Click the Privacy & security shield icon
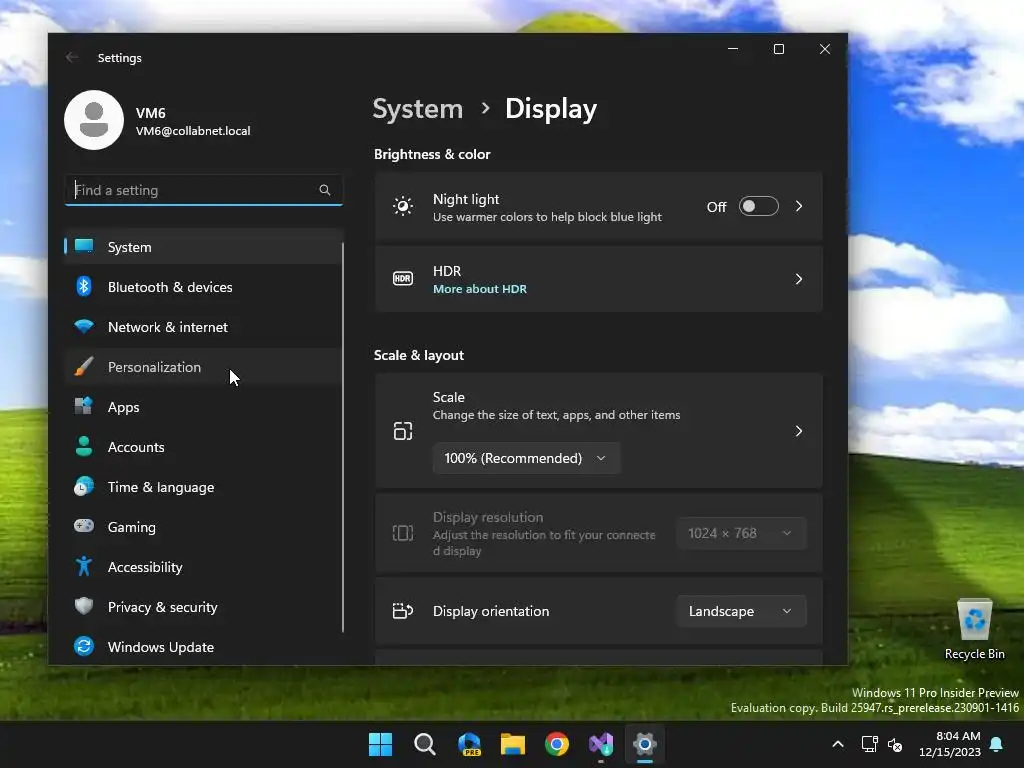The image size is (1024, 768). click(x=84, y=606)
